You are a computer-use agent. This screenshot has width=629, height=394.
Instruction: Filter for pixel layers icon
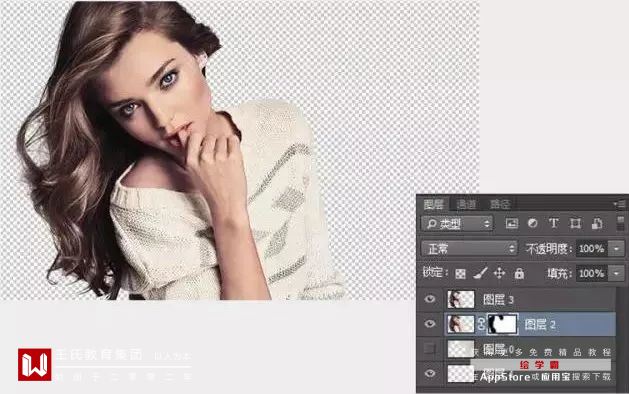(511, 223)
